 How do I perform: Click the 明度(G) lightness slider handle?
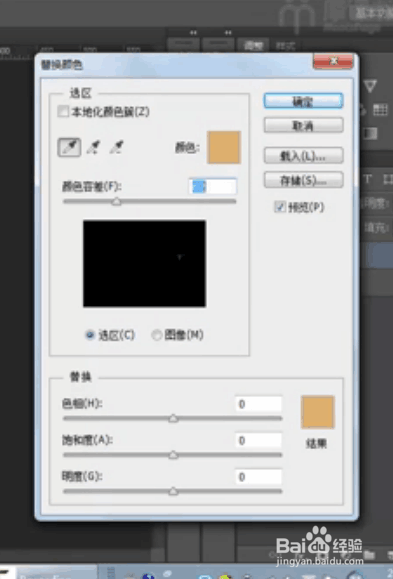point(173,491)
